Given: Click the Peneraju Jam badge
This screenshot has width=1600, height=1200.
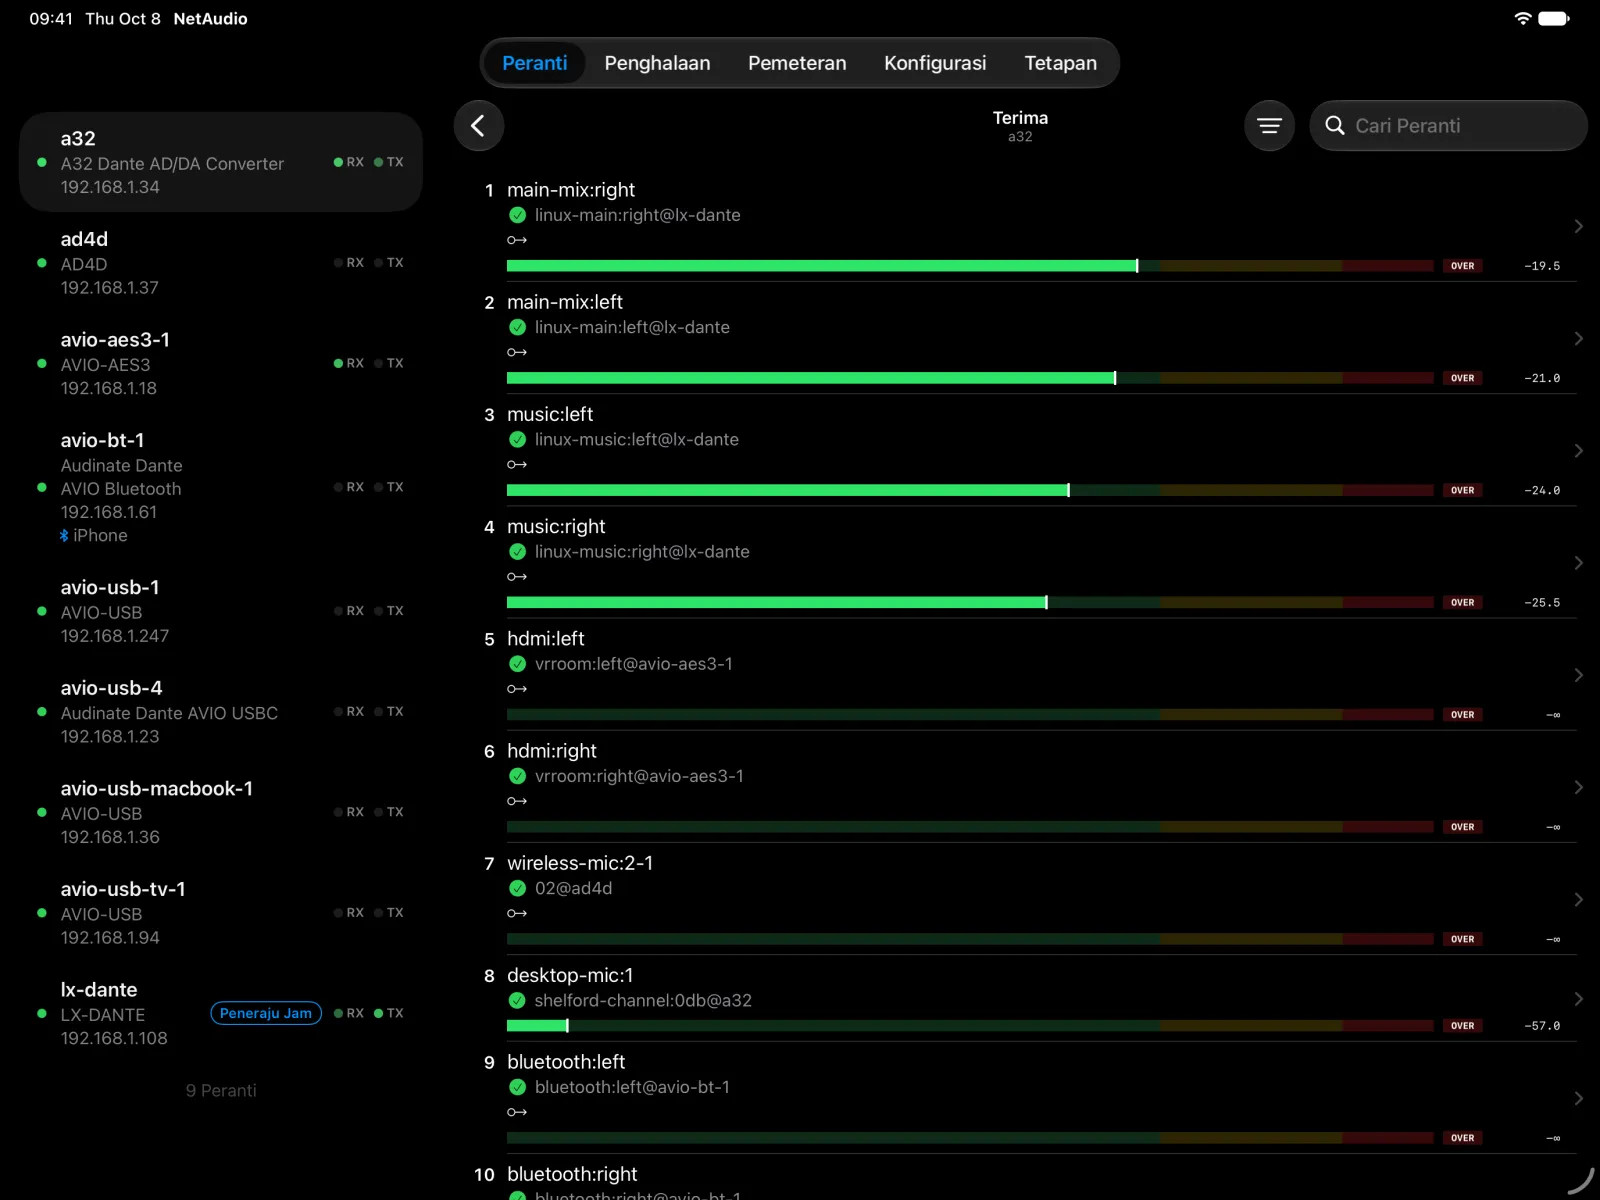Looking at the screenshot, I should click(x=266, y=1013).
